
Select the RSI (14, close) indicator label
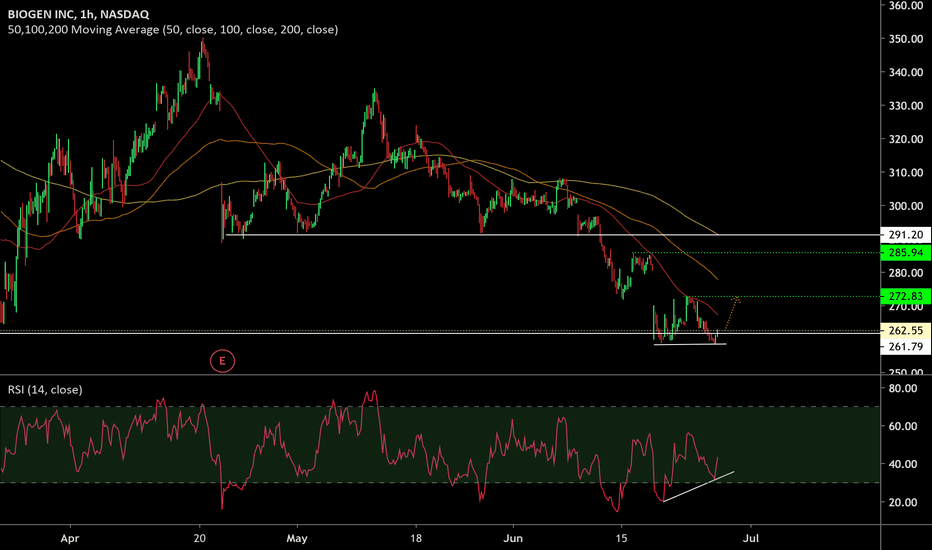45,390
